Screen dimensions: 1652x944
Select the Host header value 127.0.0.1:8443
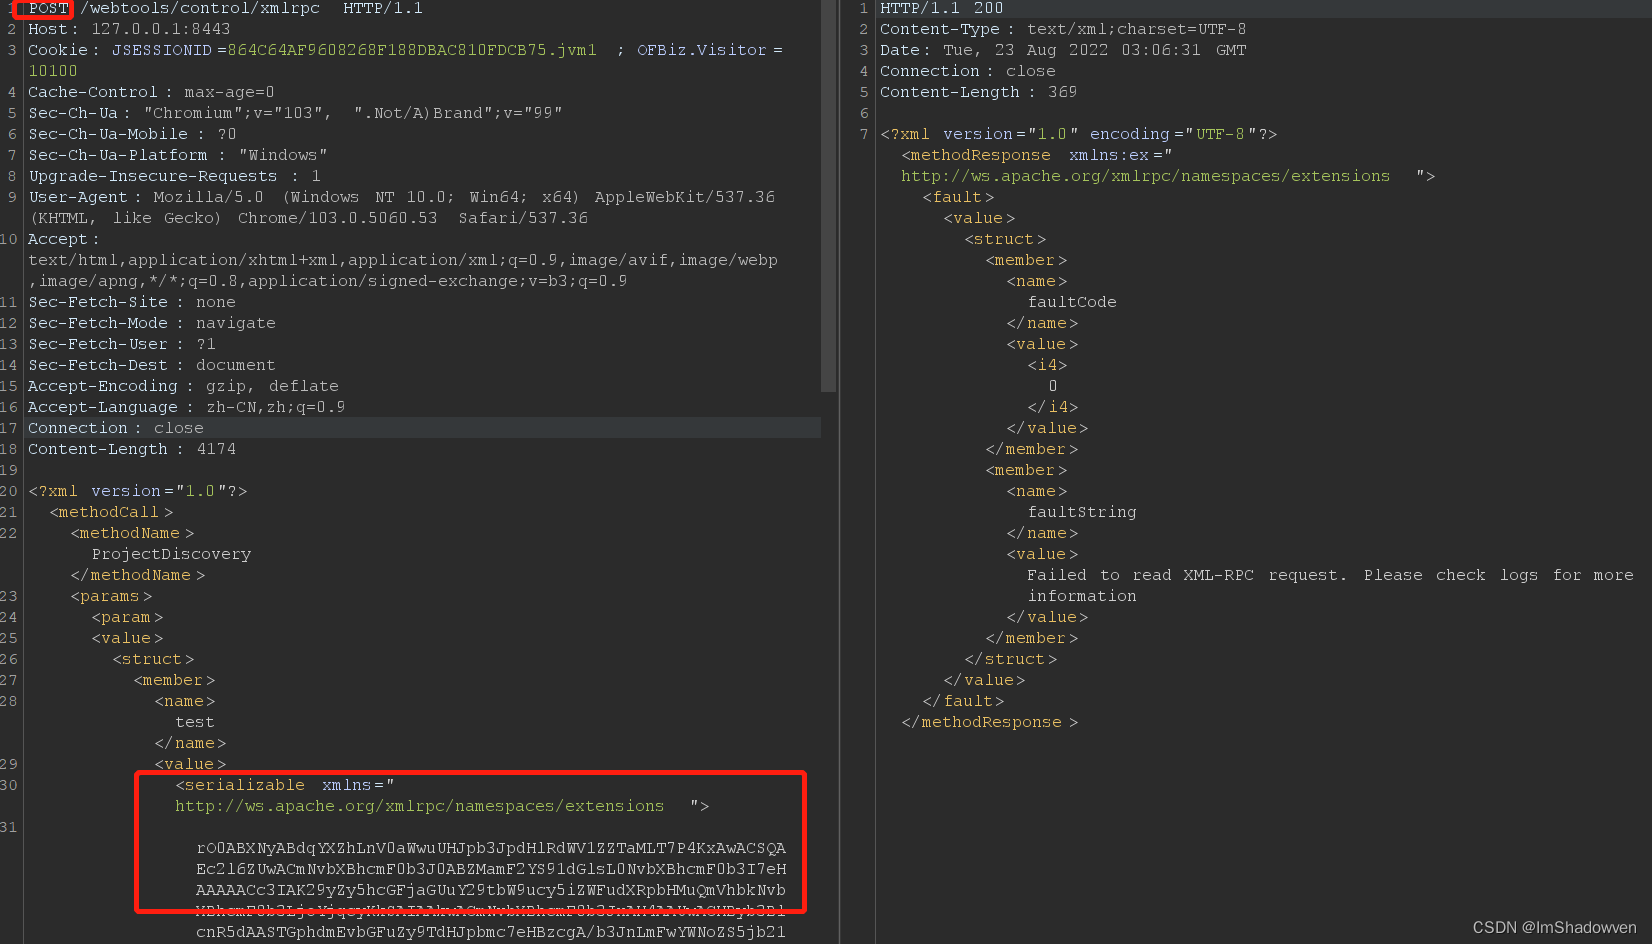pos(161,29)
